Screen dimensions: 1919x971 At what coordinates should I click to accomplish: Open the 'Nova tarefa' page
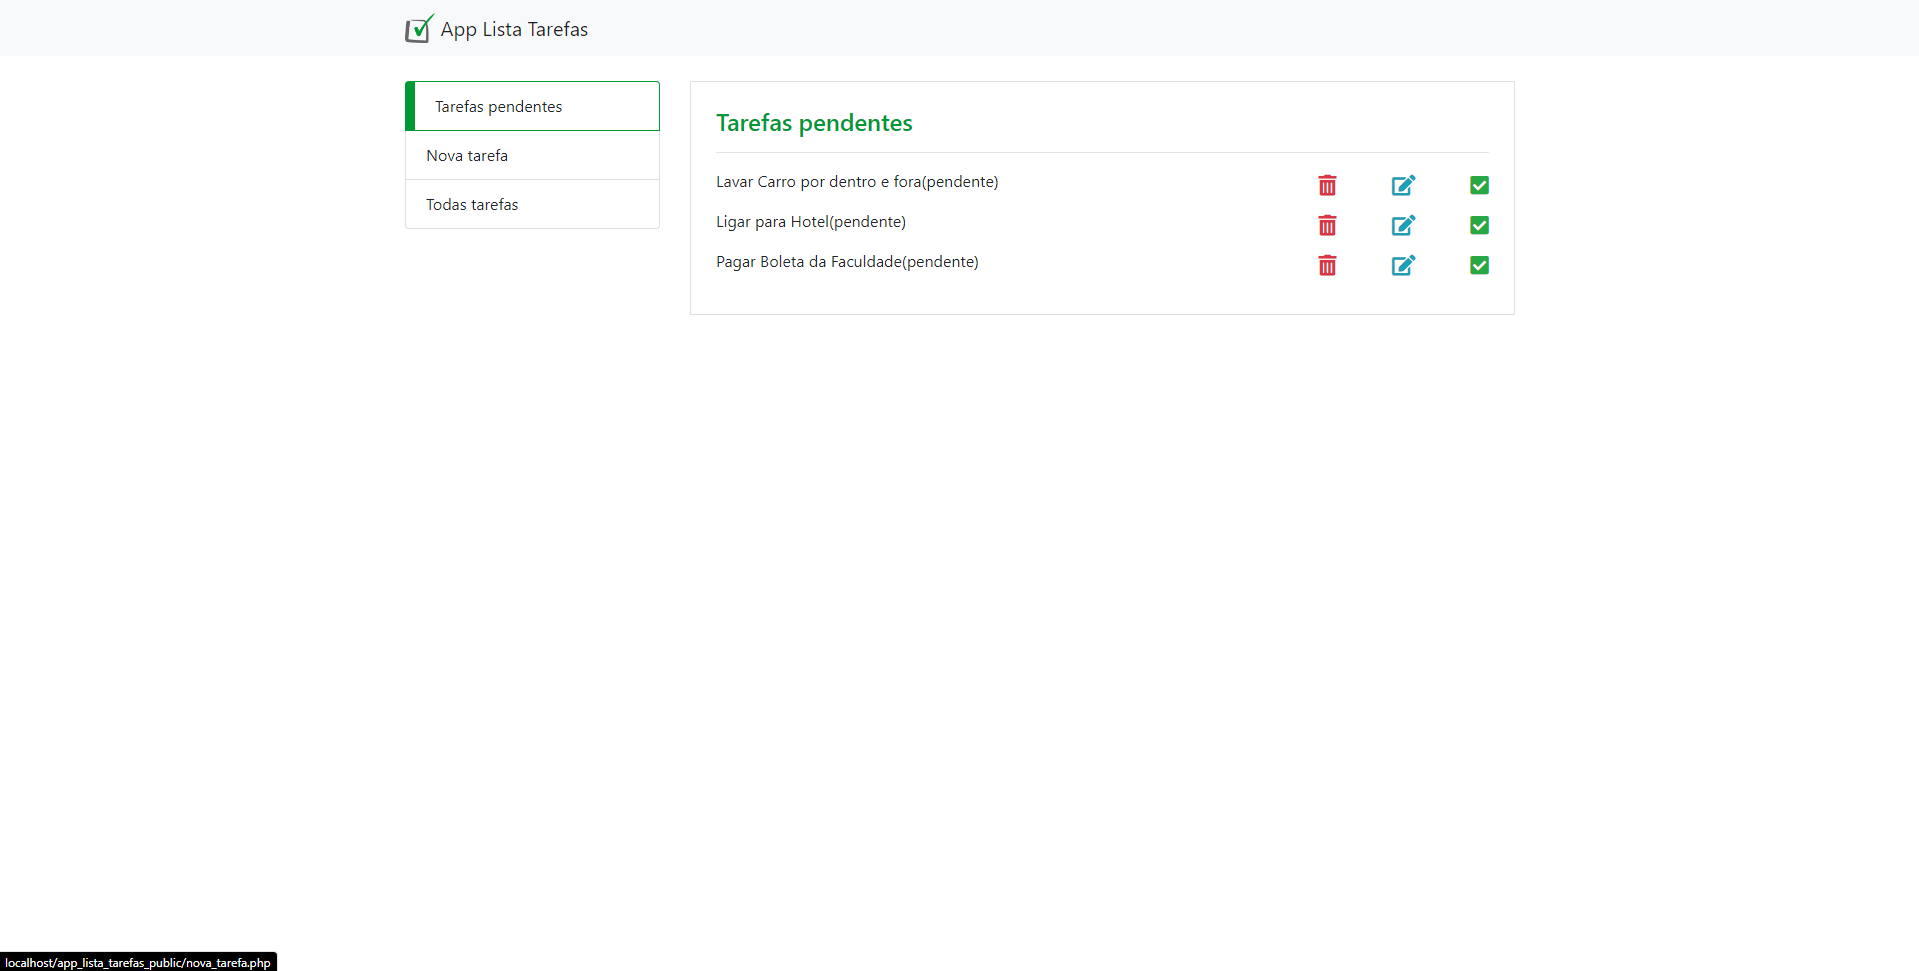[x=467, y=155]
